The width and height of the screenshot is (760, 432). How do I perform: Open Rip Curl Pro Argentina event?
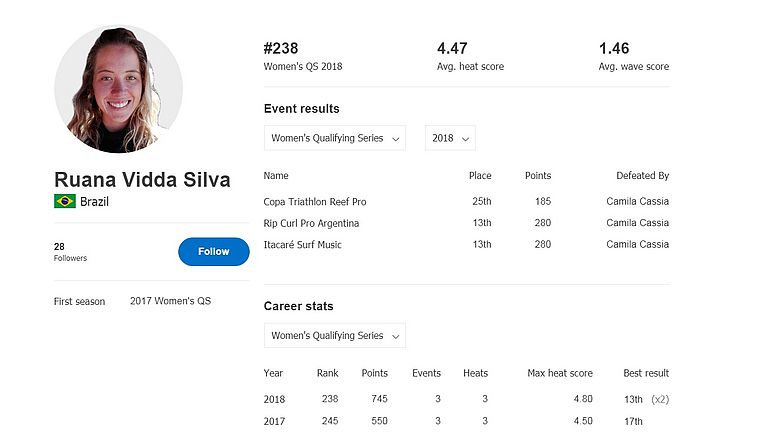tap(311, 223)
